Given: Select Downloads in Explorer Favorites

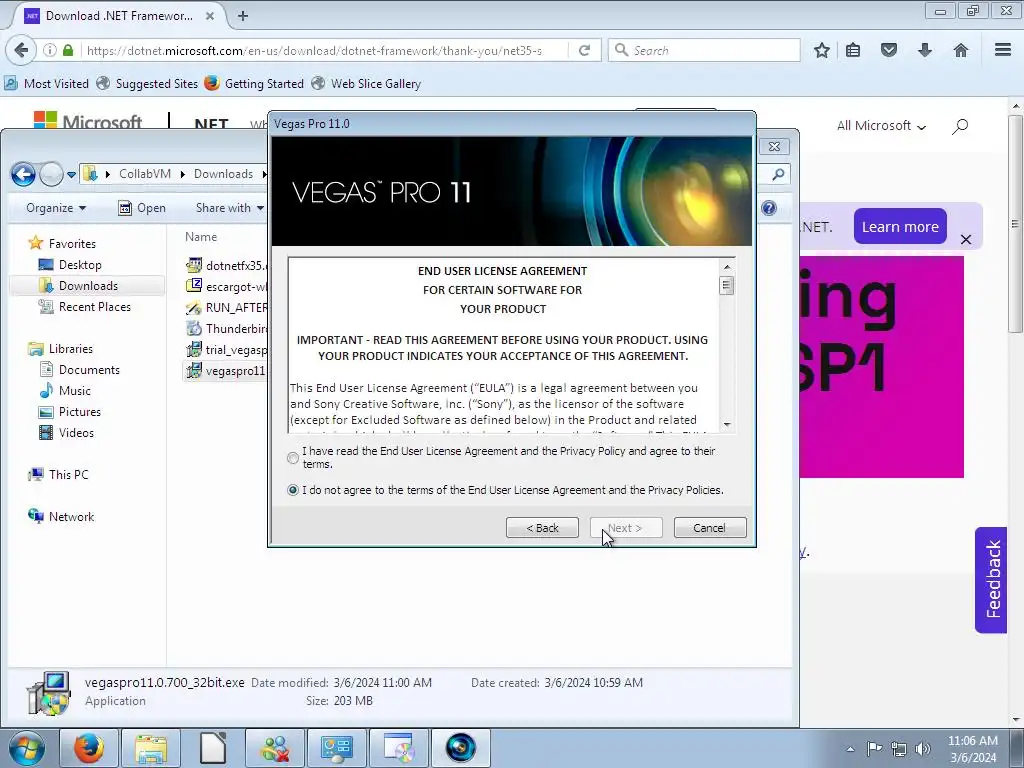Looking at the screenshot, I should tap(88, 285).
